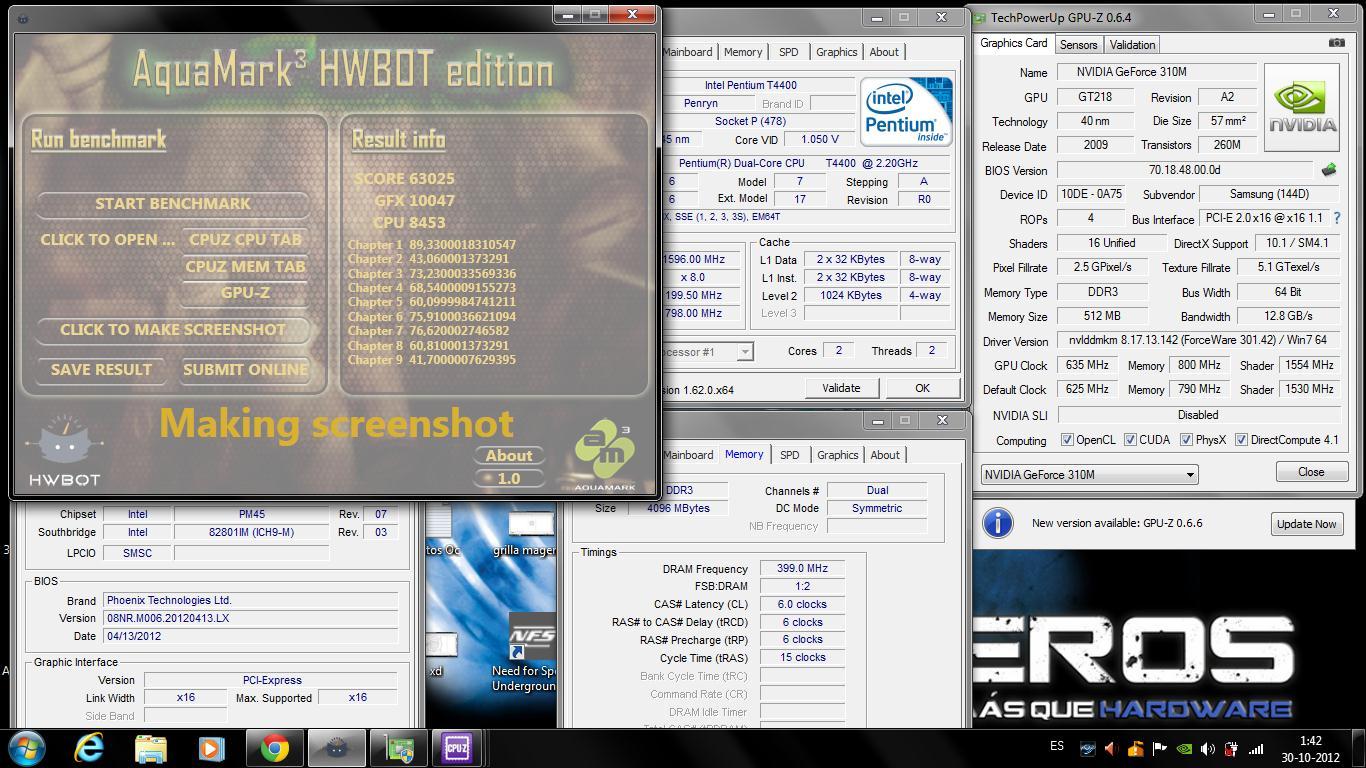Open the Windows Start menu

click(x=26, y=748)
